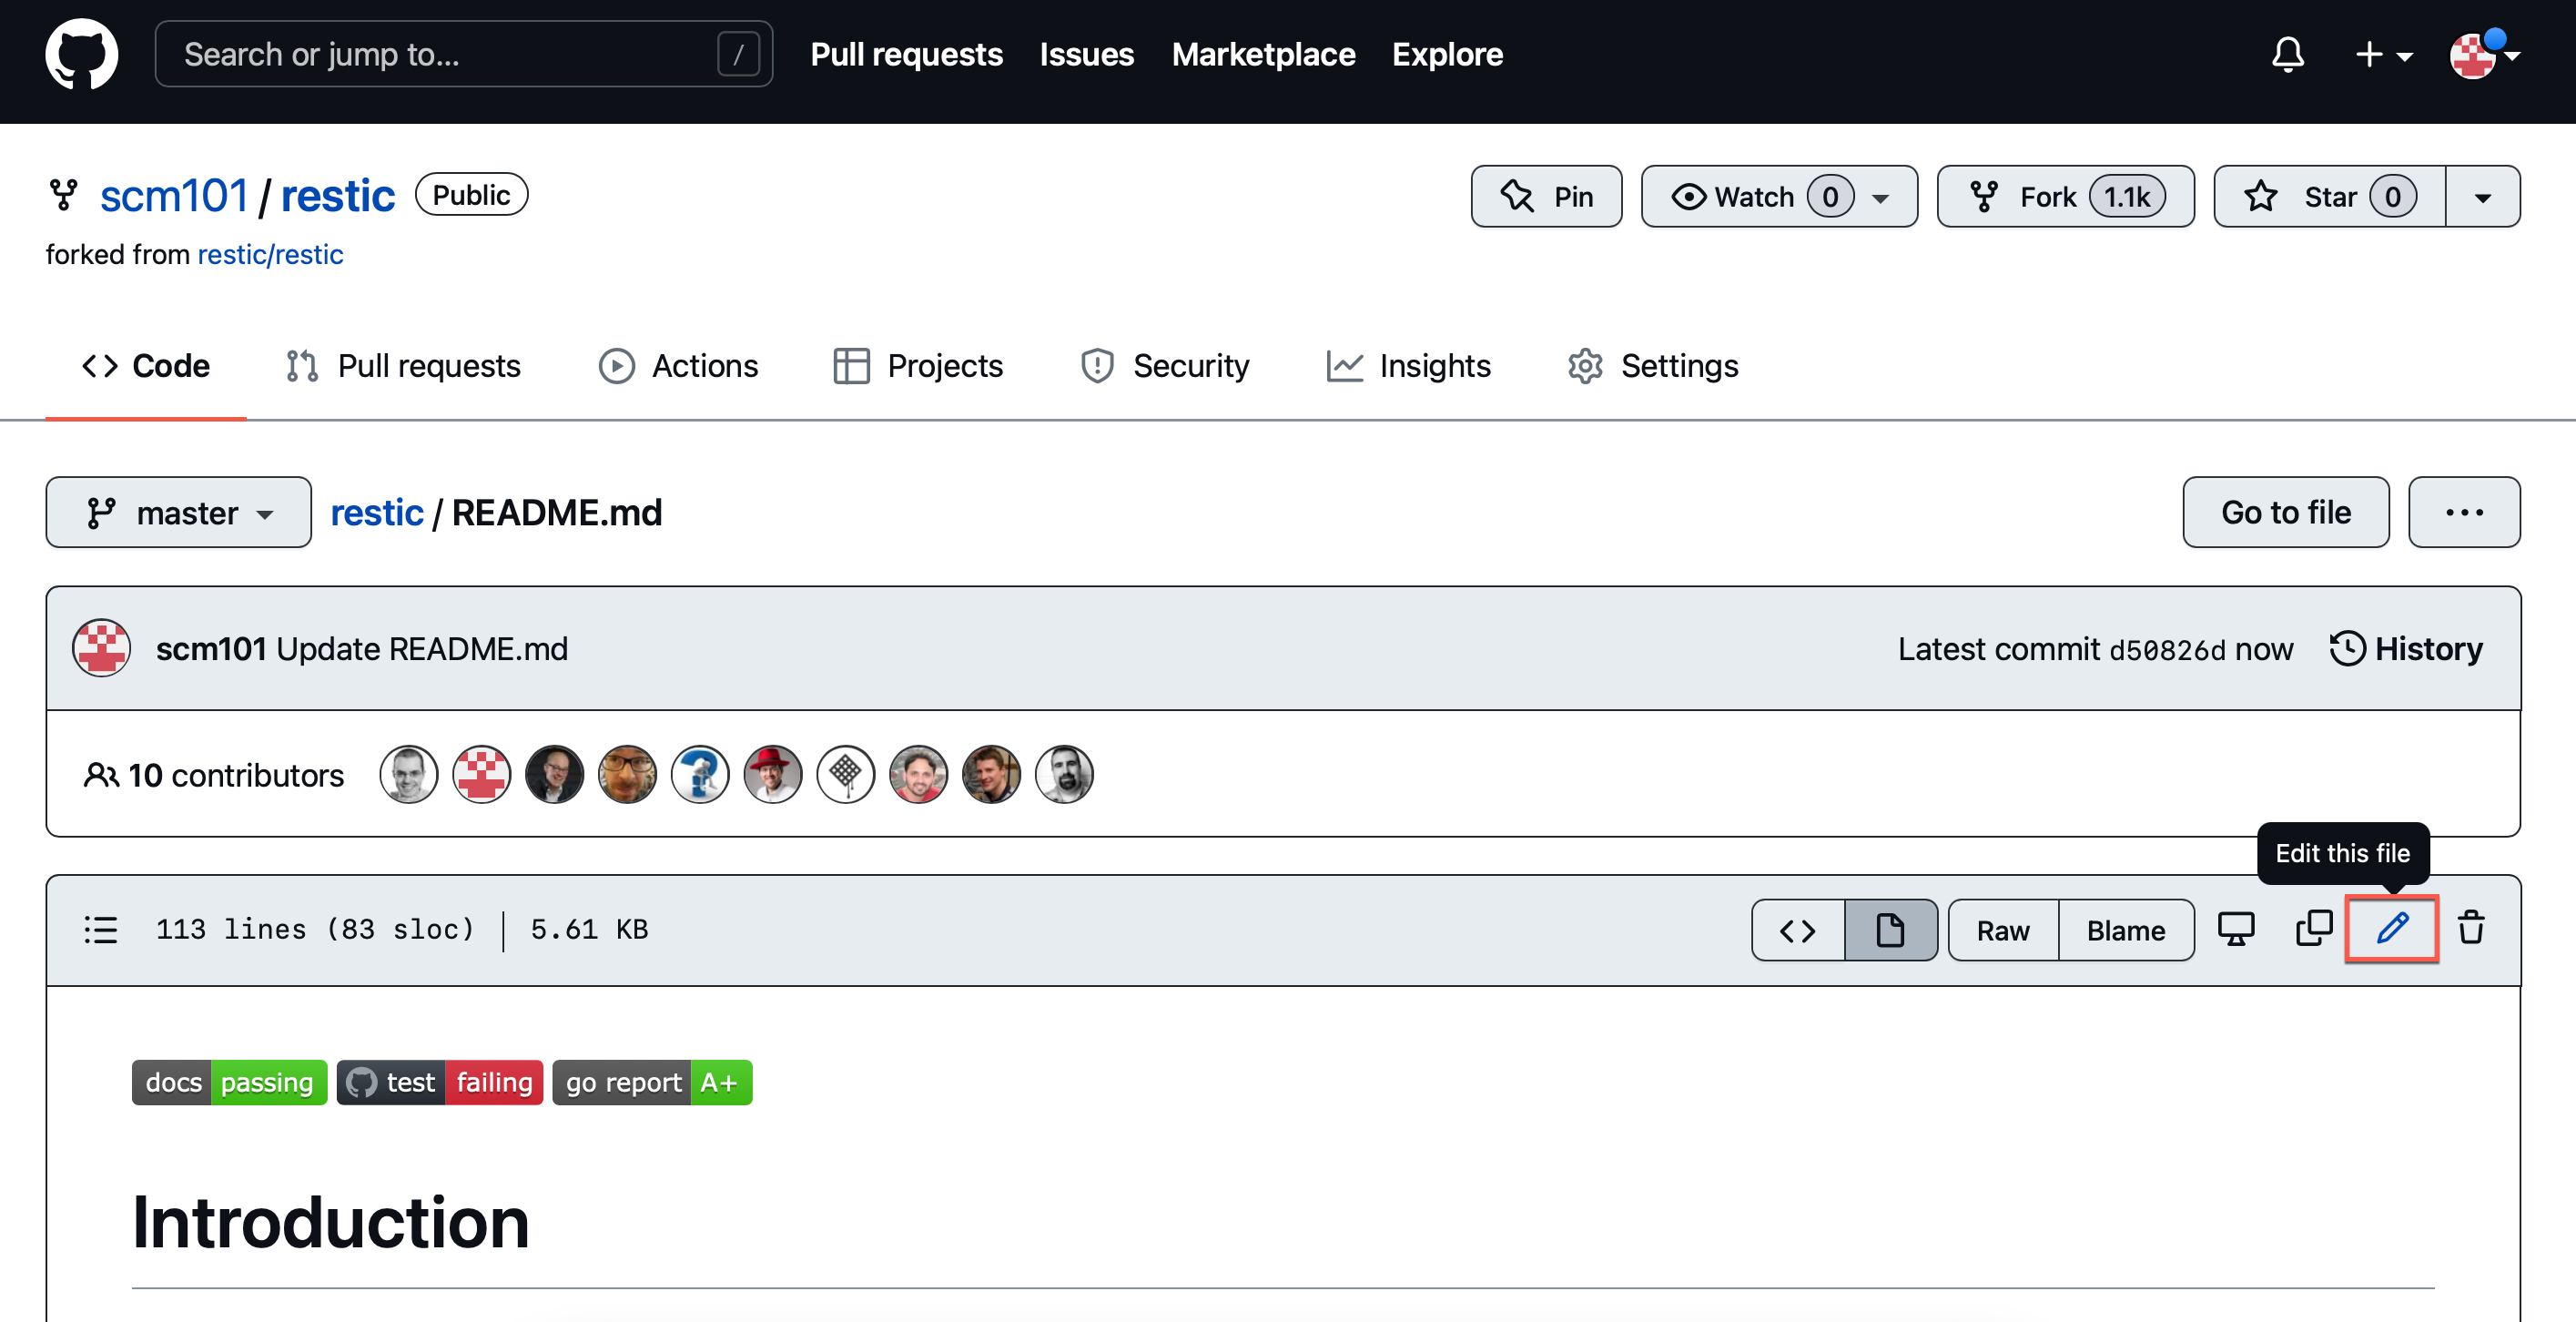Star the restic repository
Screen dimensions: 2576x1322
click(x=2330, y=196)
